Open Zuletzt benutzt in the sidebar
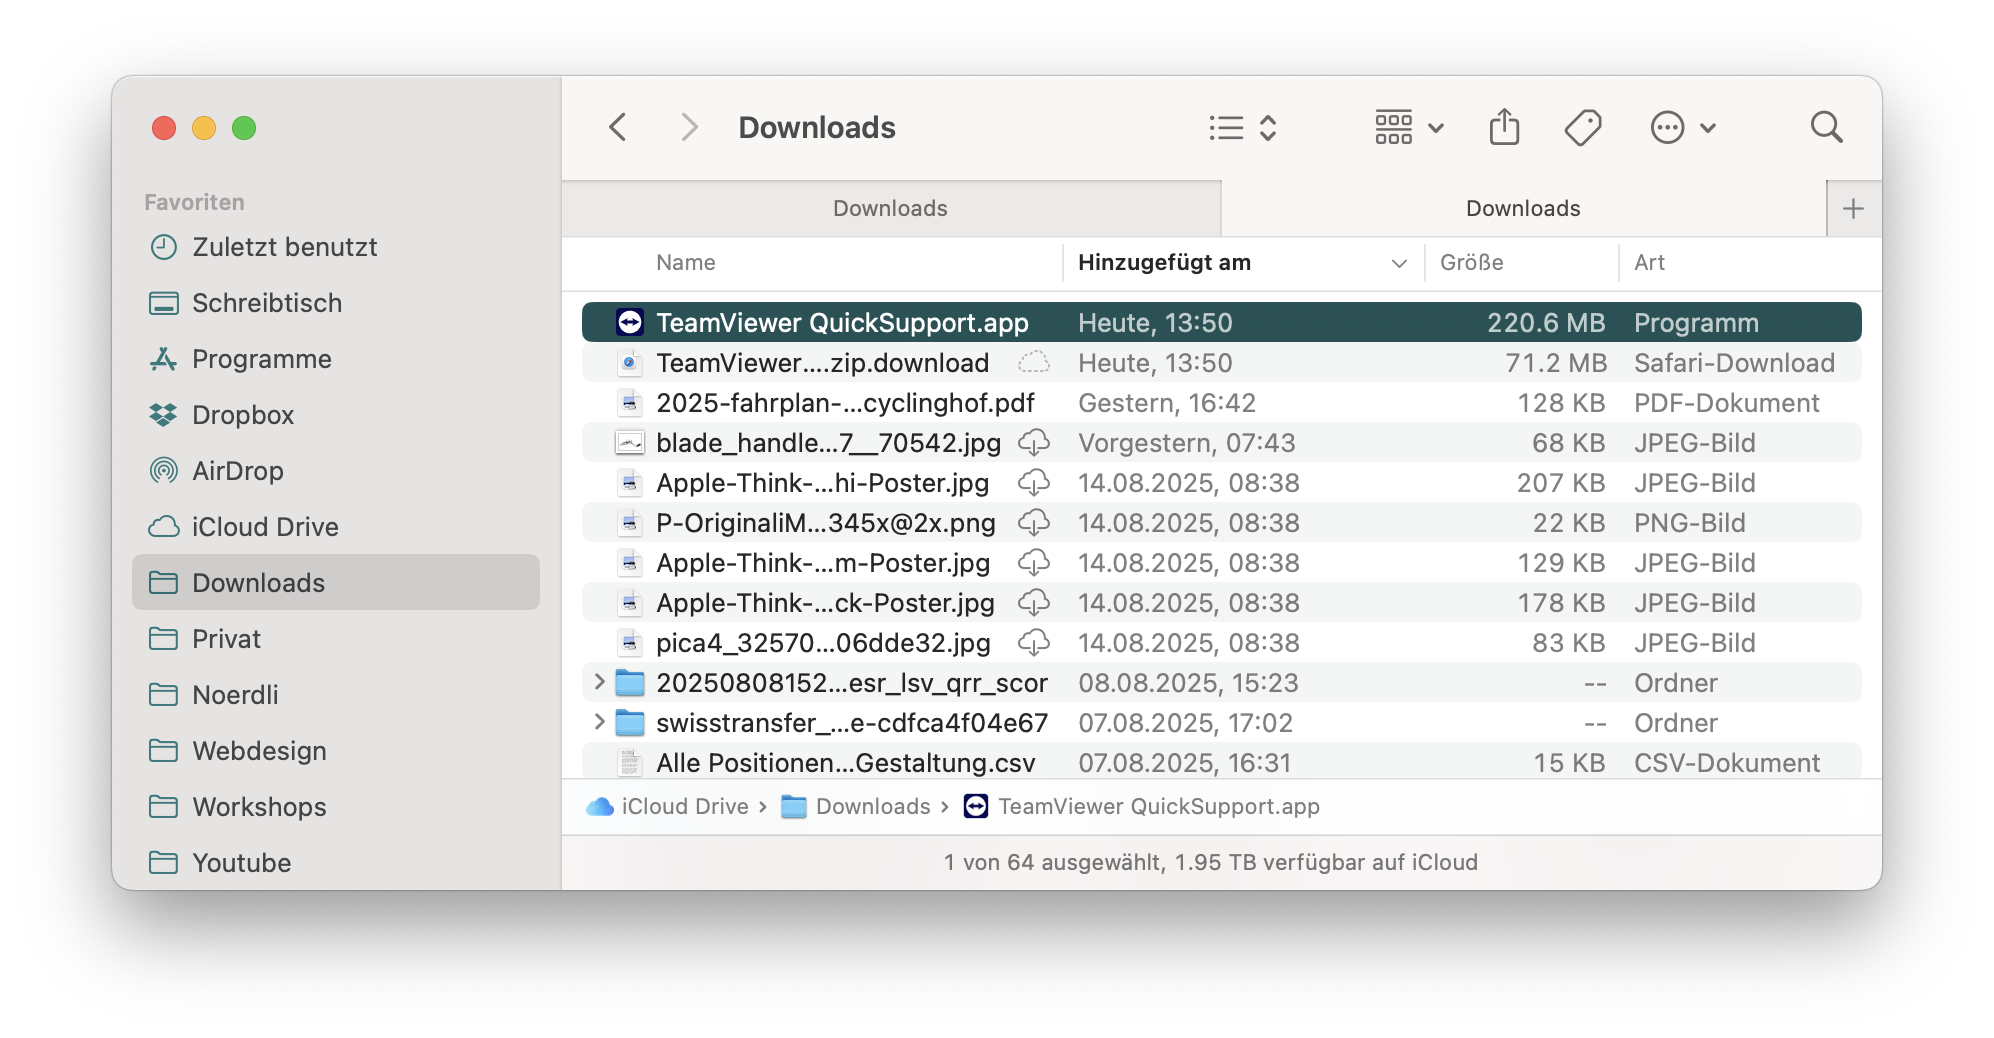 [x=336, y=247]
